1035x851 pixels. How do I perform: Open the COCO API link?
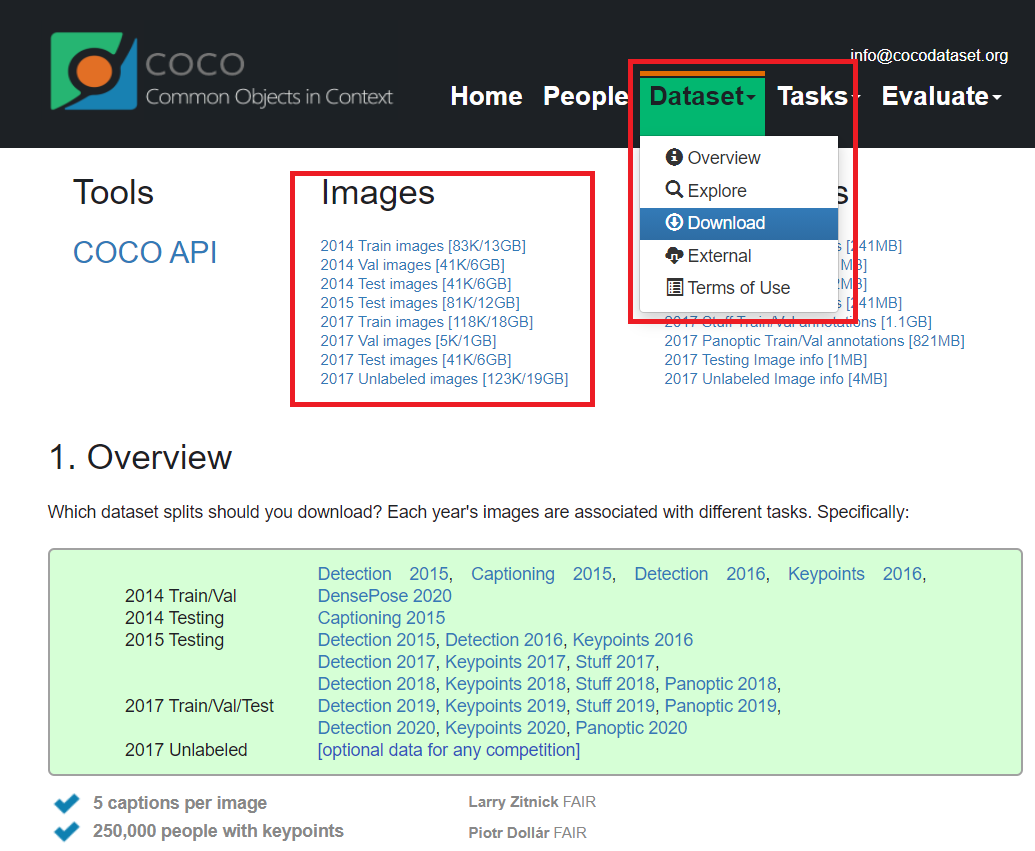(x=145, y=252)
